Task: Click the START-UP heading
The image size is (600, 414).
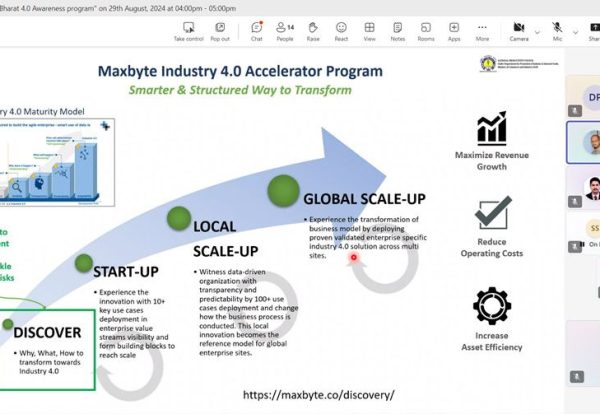Action: pos(126,272)
